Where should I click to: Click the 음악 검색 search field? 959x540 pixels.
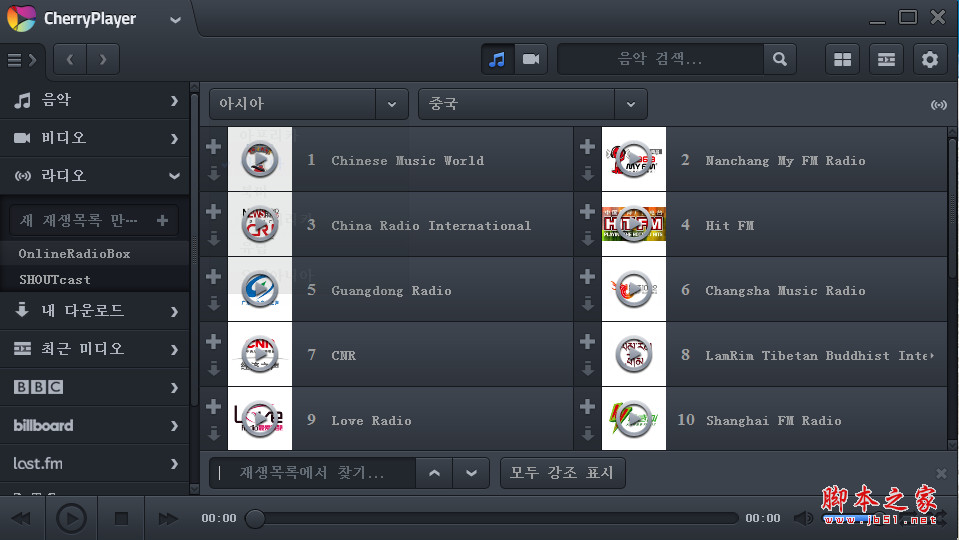click(x=661, y=59)
